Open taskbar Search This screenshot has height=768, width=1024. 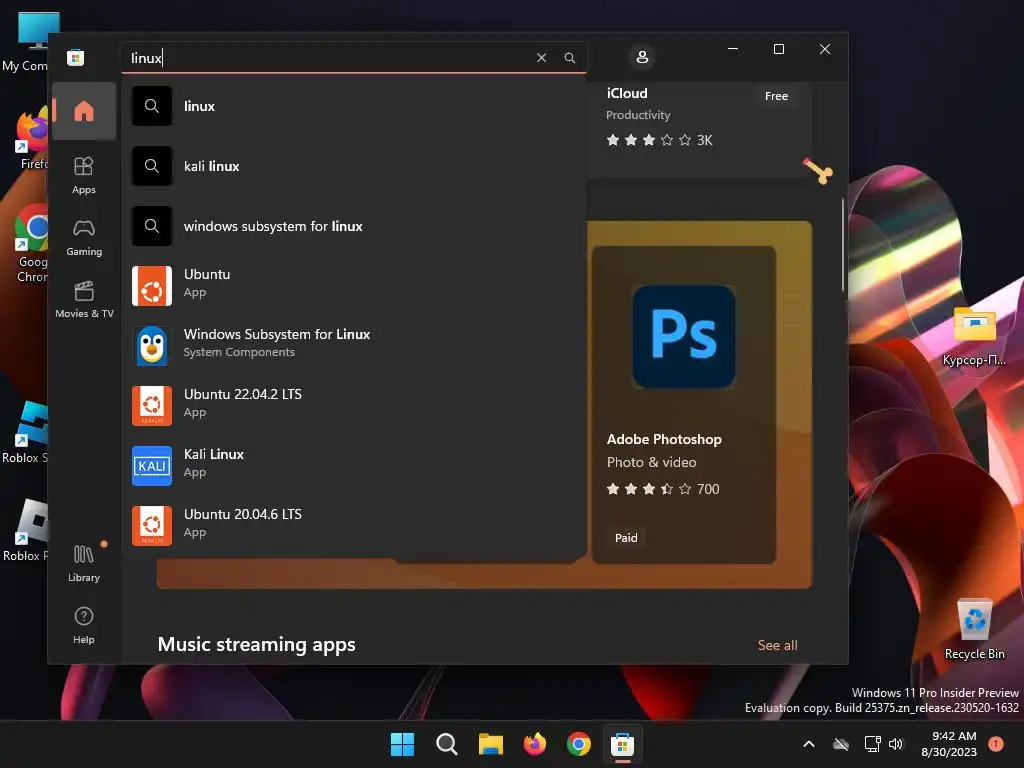446,744
